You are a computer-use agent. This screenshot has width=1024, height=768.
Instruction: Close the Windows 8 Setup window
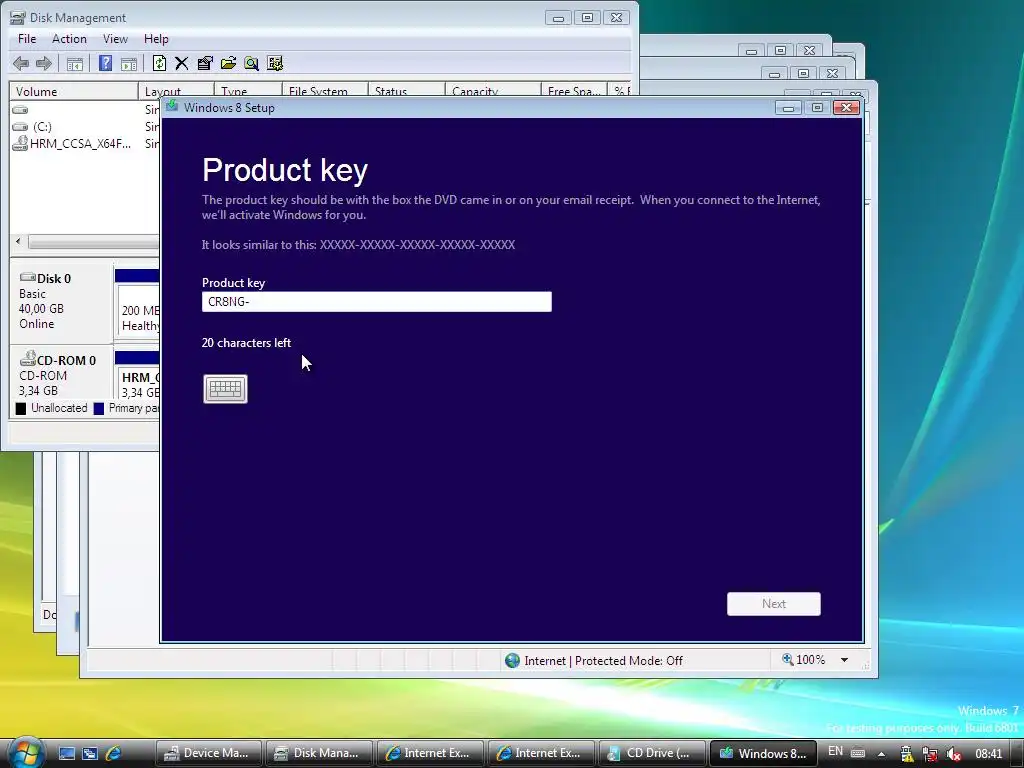tap(846, 108)
